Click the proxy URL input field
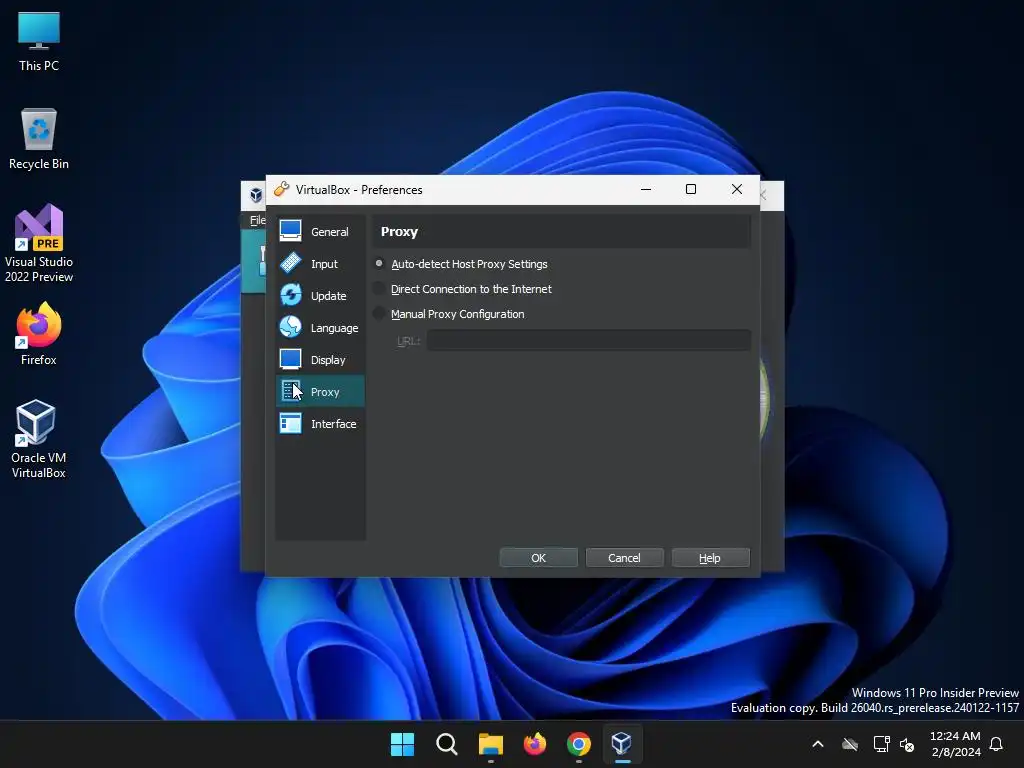This screenshot has height=768, width=1024. tap(588, 340)
